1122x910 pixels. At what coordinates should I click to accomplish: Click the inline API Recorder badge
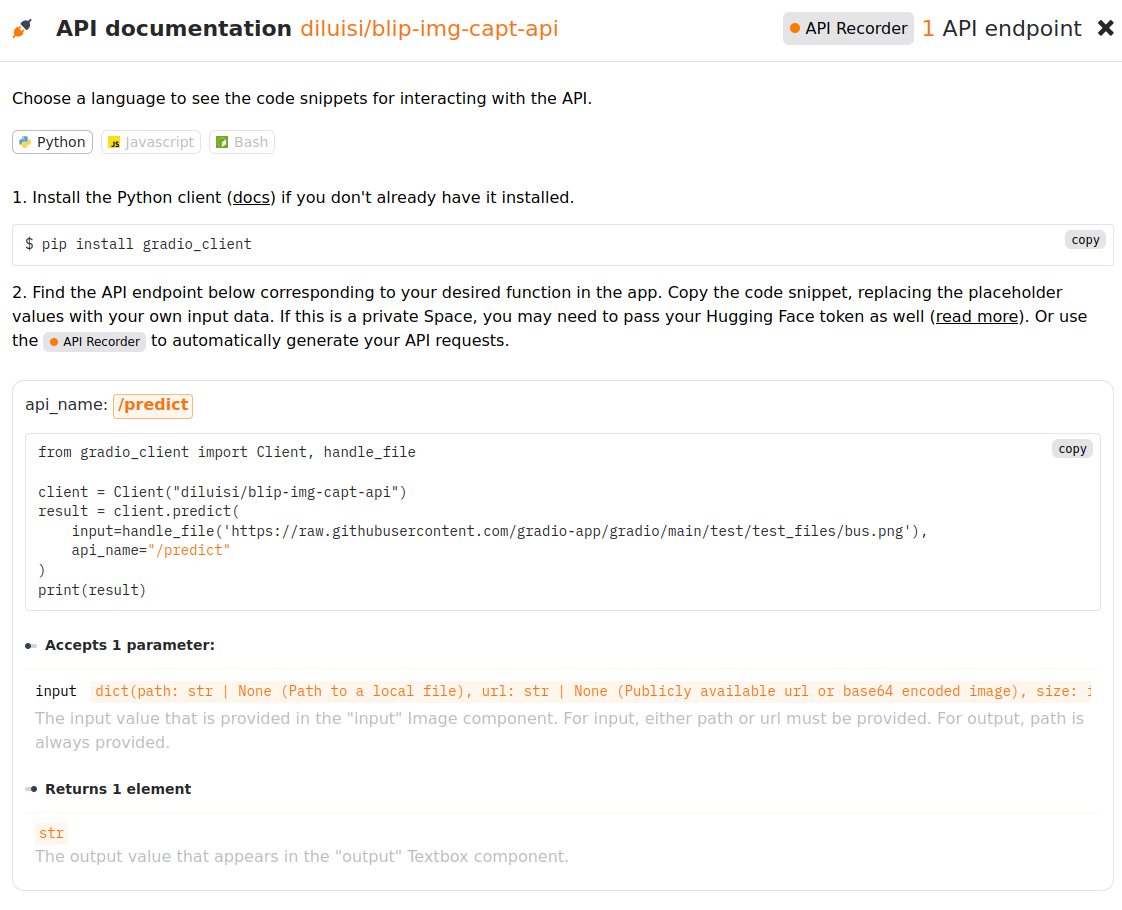(x=94, y=341)
